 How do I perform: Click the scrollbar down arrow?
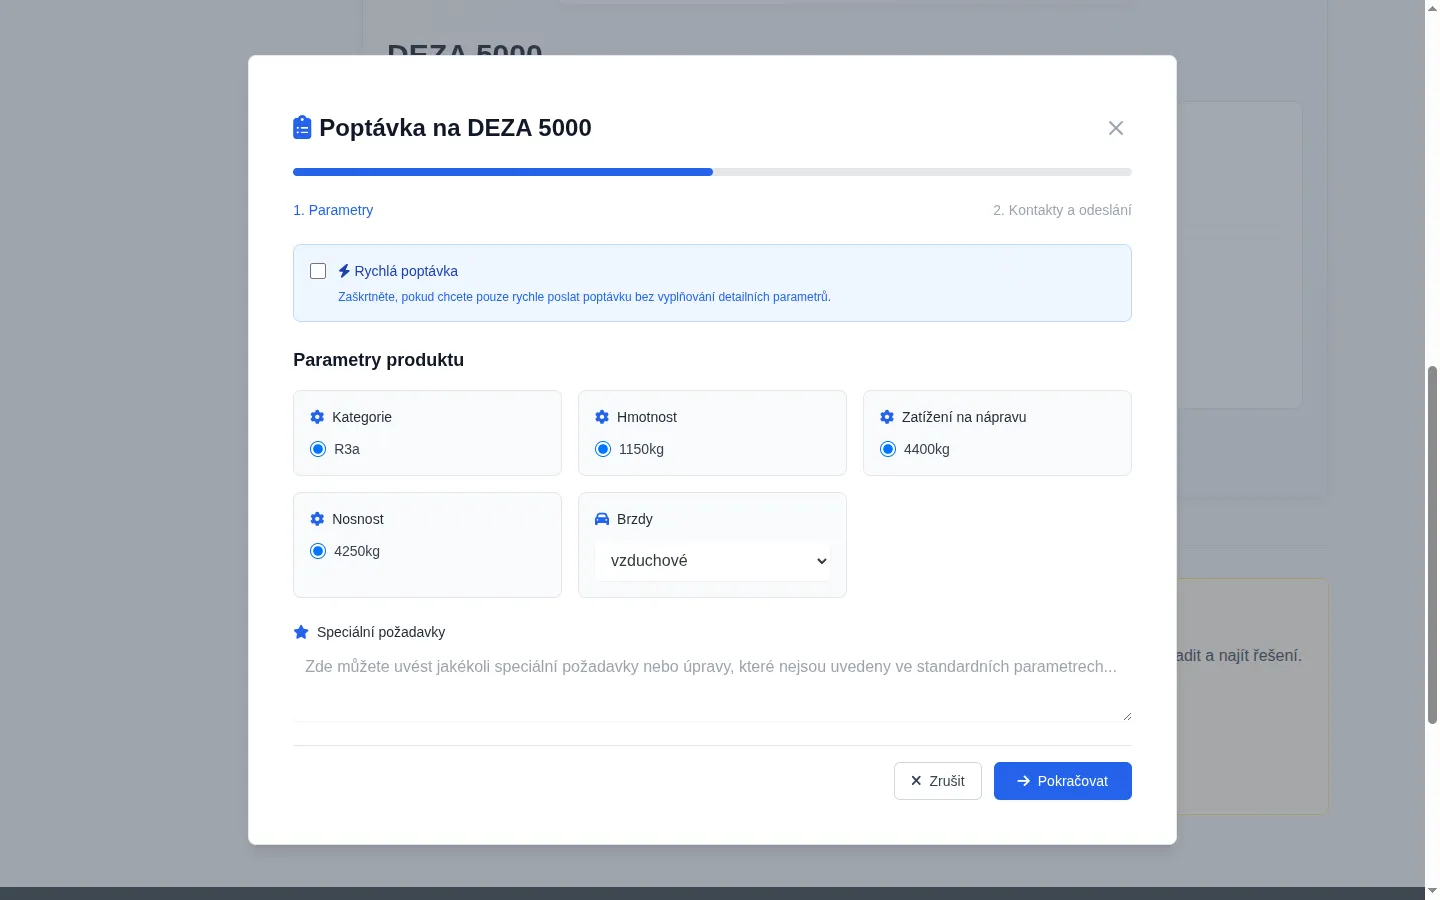pos(1432,891)
